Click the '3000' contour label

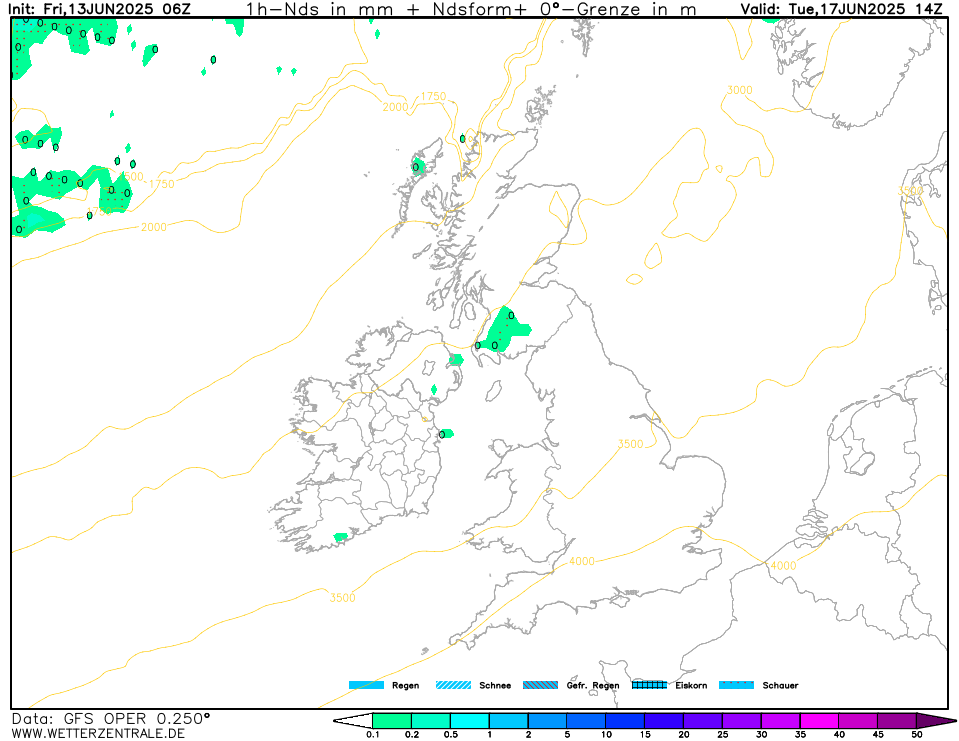(x=739, y=90)
